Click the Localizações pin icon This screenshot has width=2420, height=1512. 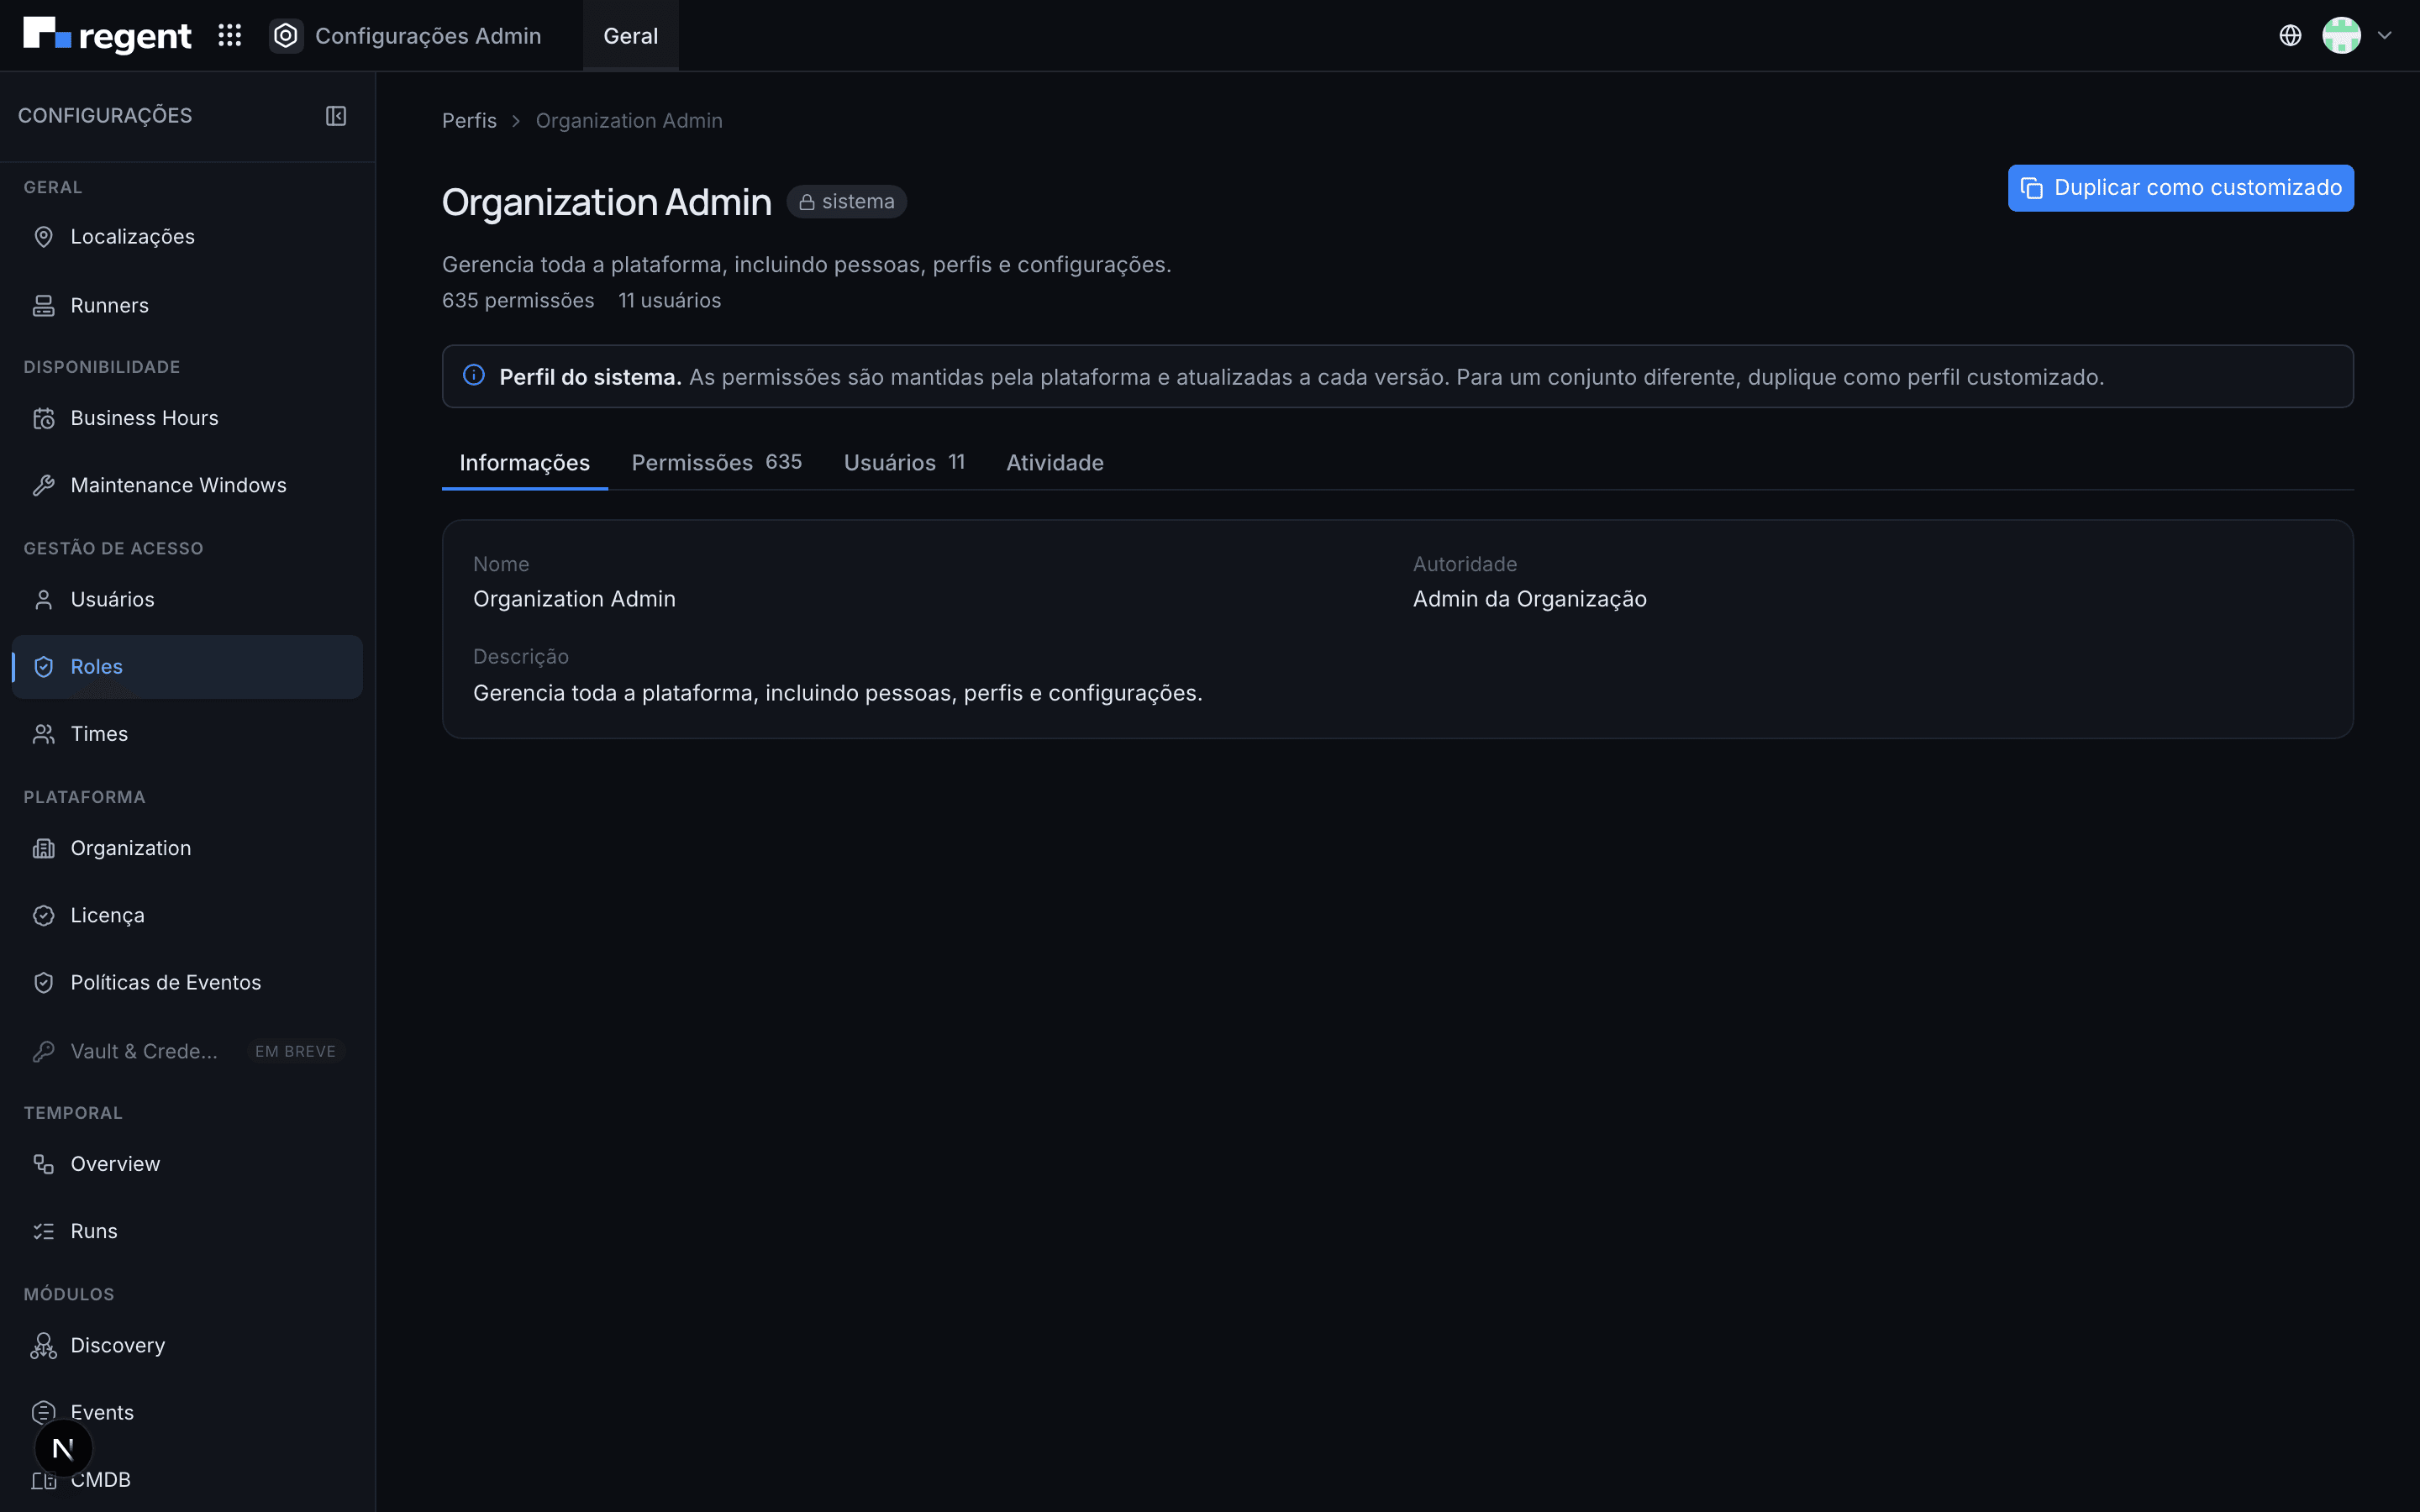[x=44, y=237]
